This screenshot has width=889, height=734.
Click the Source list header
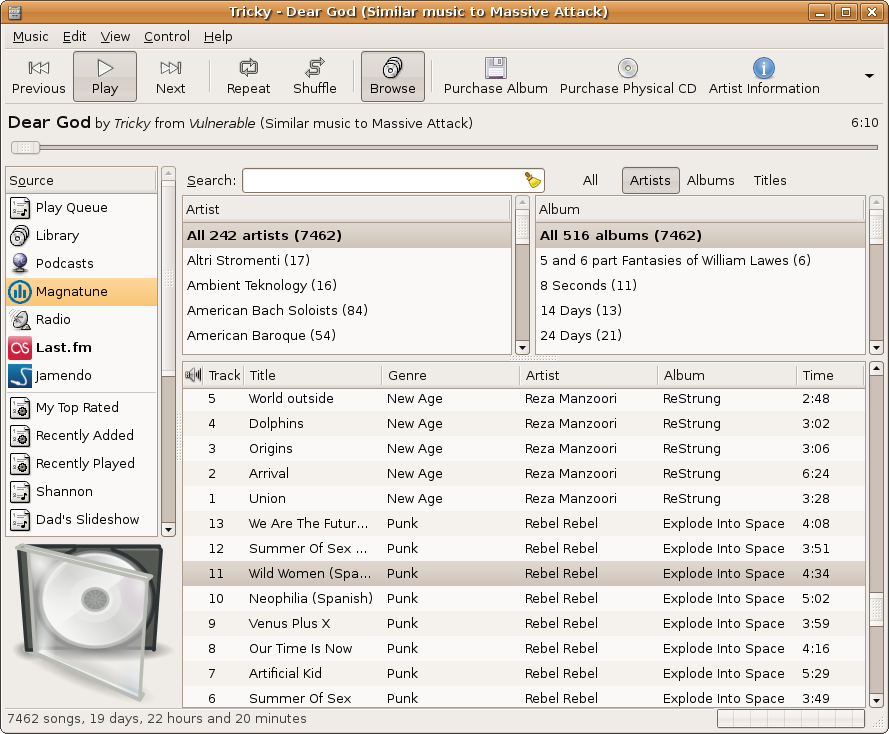[x=81, y=180]
